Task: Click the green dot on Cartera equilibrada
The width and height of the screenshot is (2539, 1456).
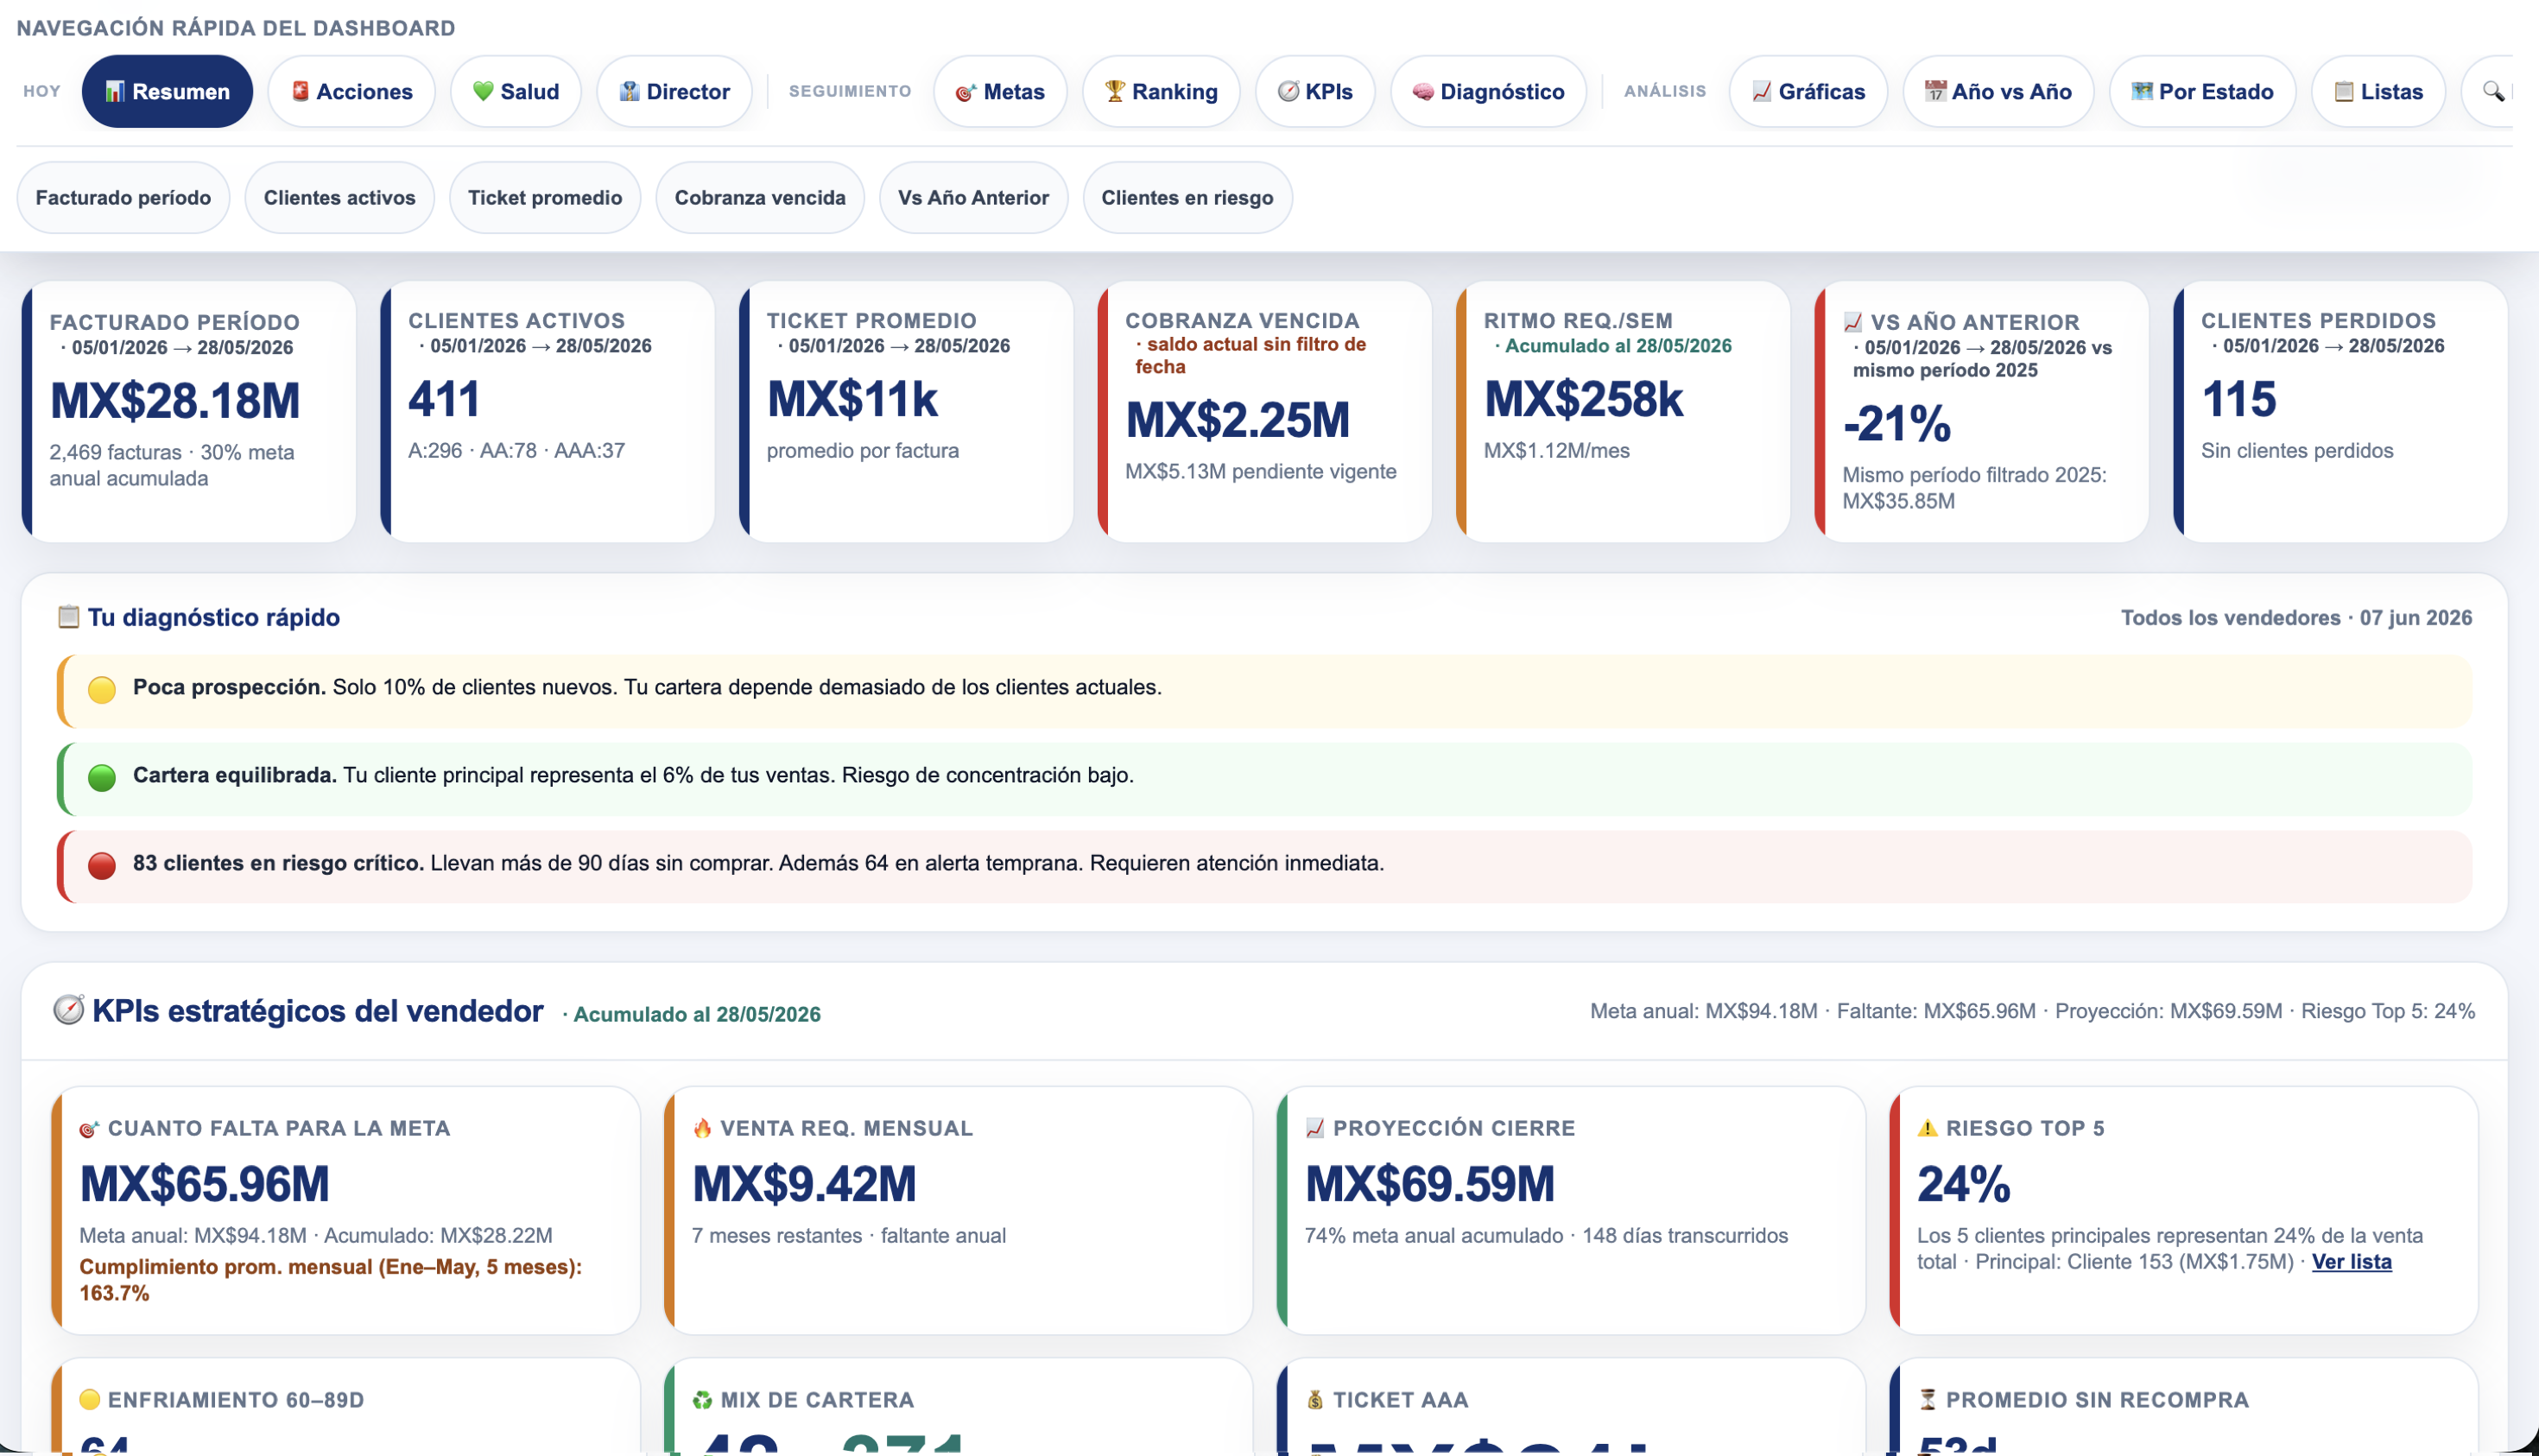Action: click(x=102, y=777)
